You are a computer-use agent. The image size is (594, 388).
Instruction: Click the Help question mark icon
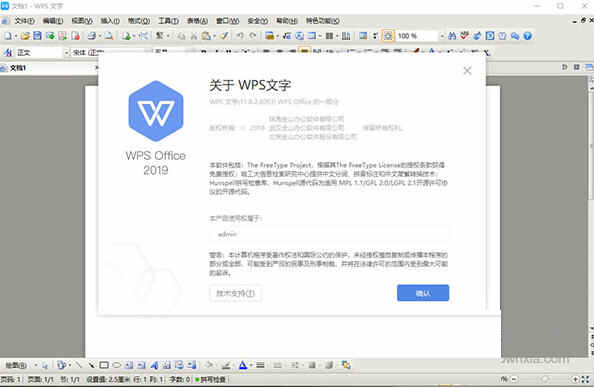click(x=527, y=36)
